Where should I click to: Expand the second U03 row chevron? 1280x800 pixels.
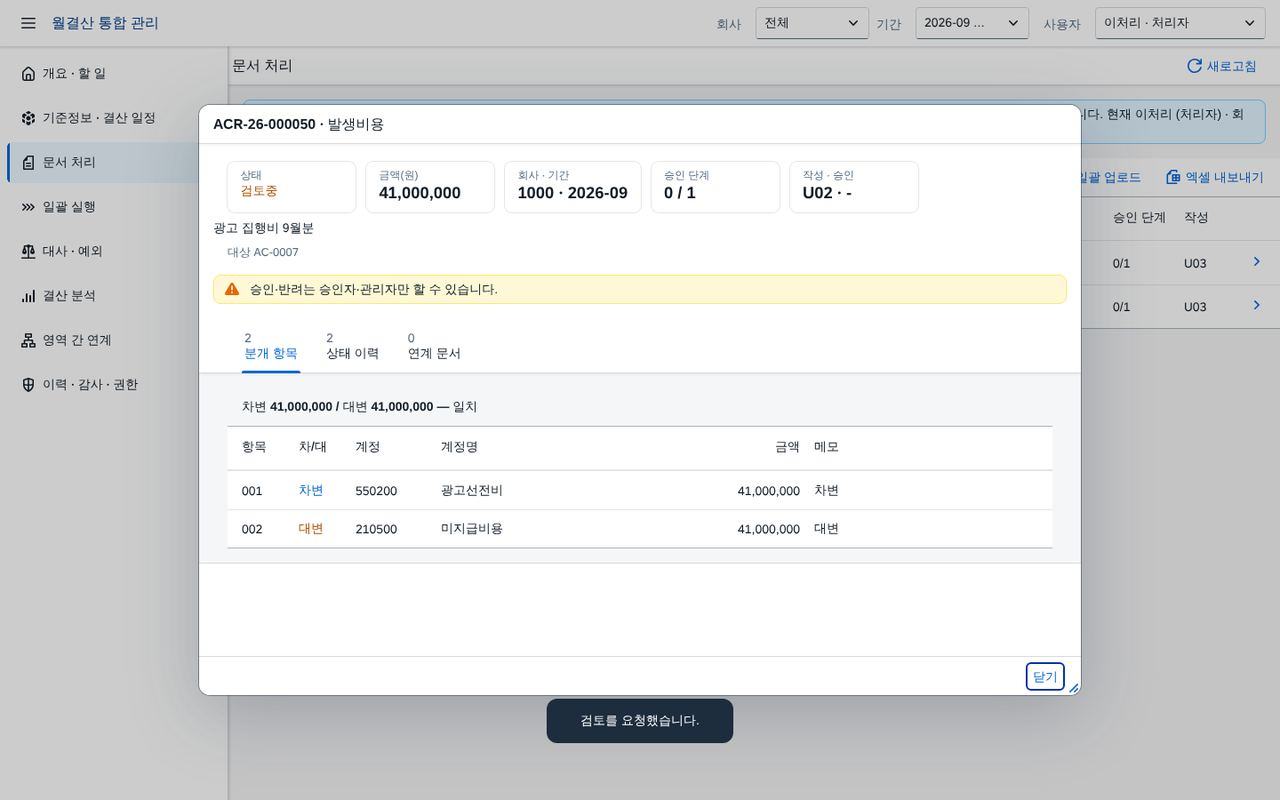[x=1257, y=305]
